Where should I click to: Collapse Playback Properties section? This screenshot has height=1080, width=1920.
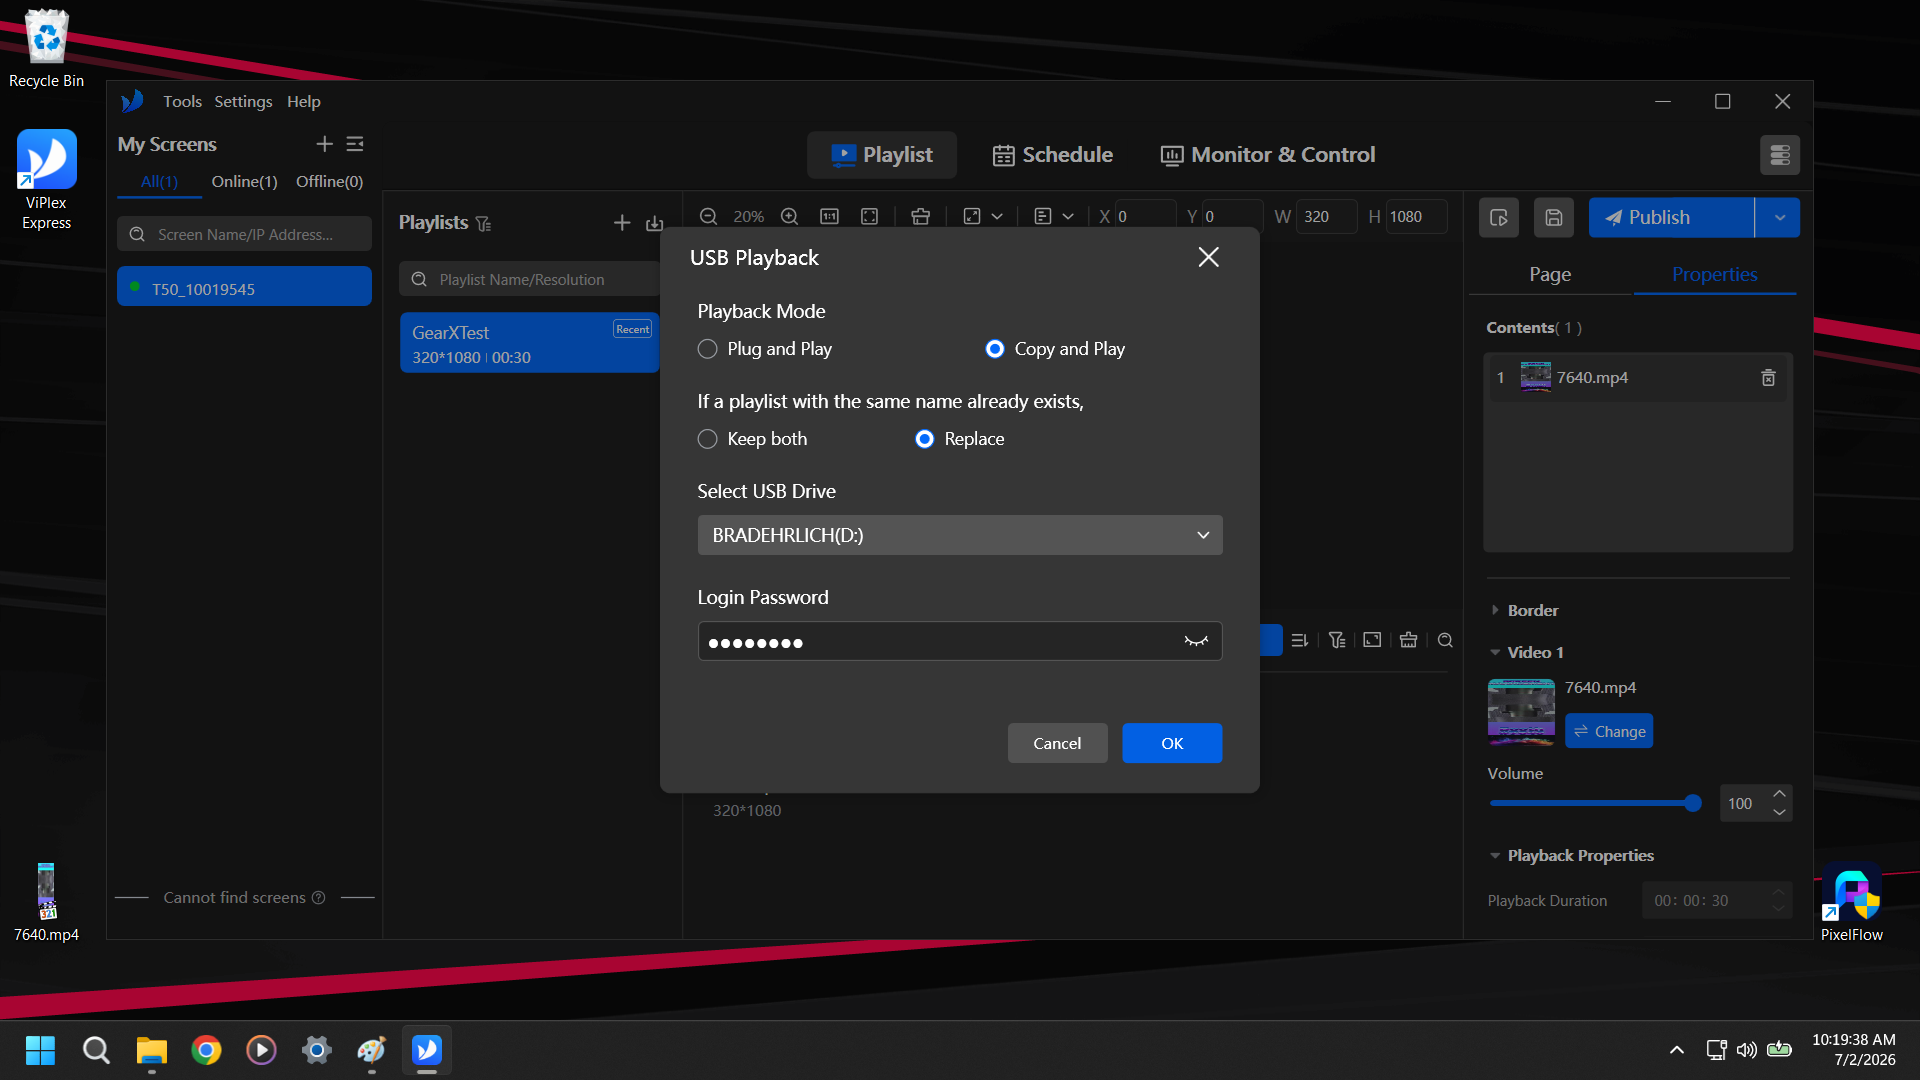click(x=1494, y=855)
